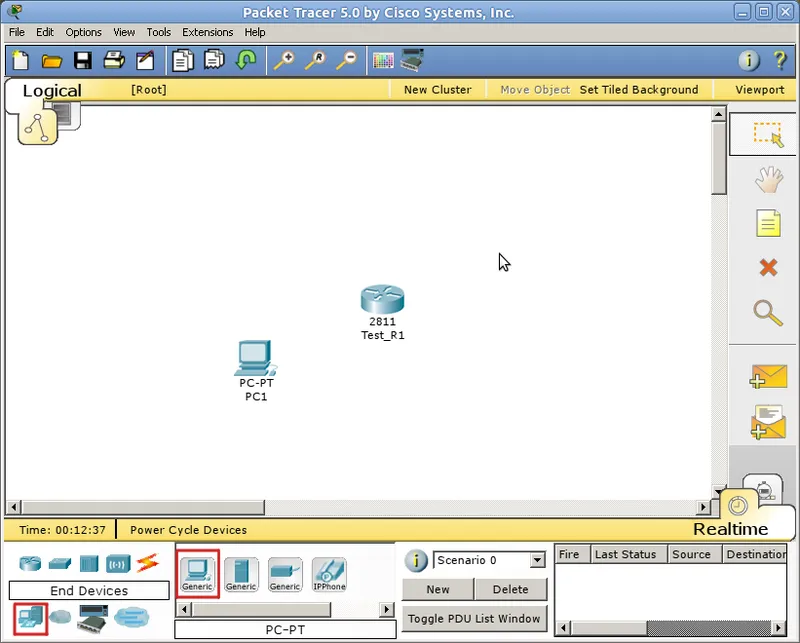Click the workspace vertical scrollbar up arrow
800x643 pixels.
click(x=718, y=114)
